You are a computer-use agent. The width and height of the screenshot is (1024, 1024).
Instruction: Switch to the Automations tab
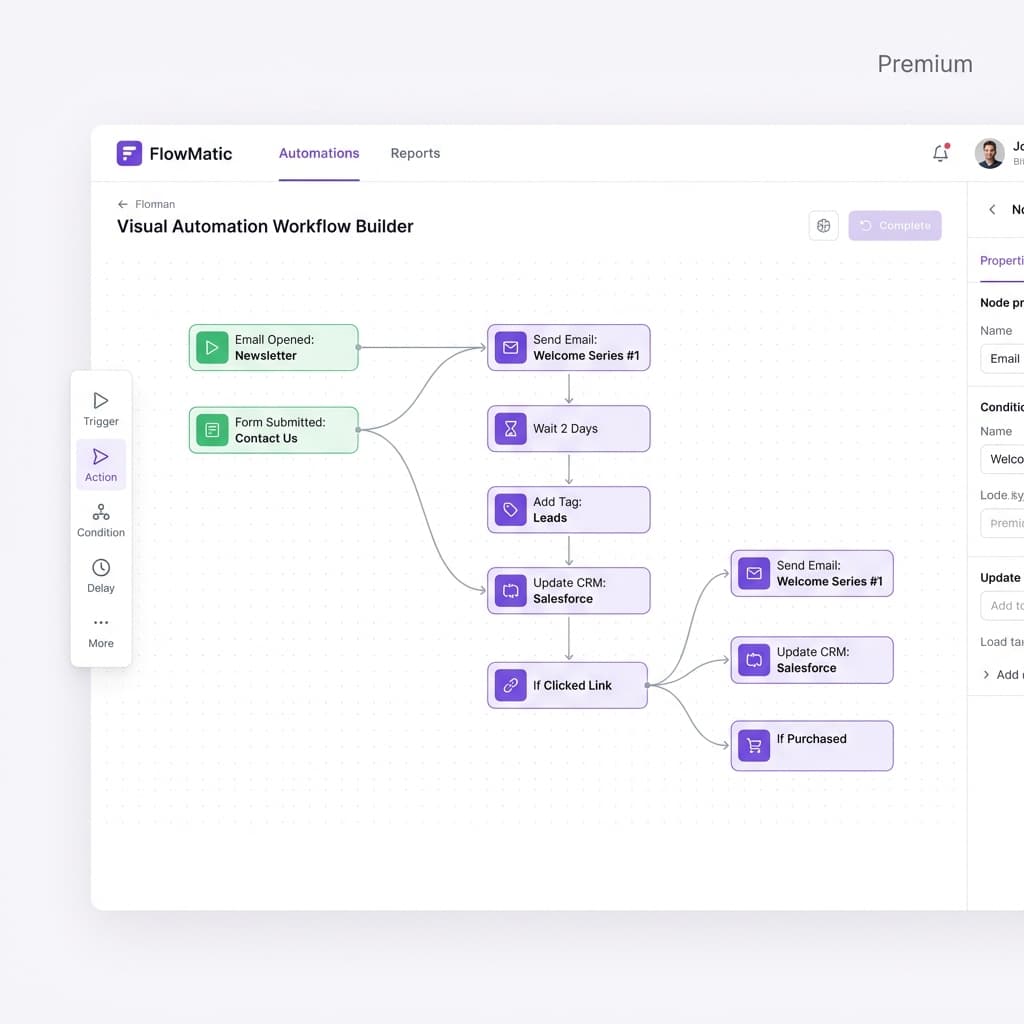pos(319,153)
